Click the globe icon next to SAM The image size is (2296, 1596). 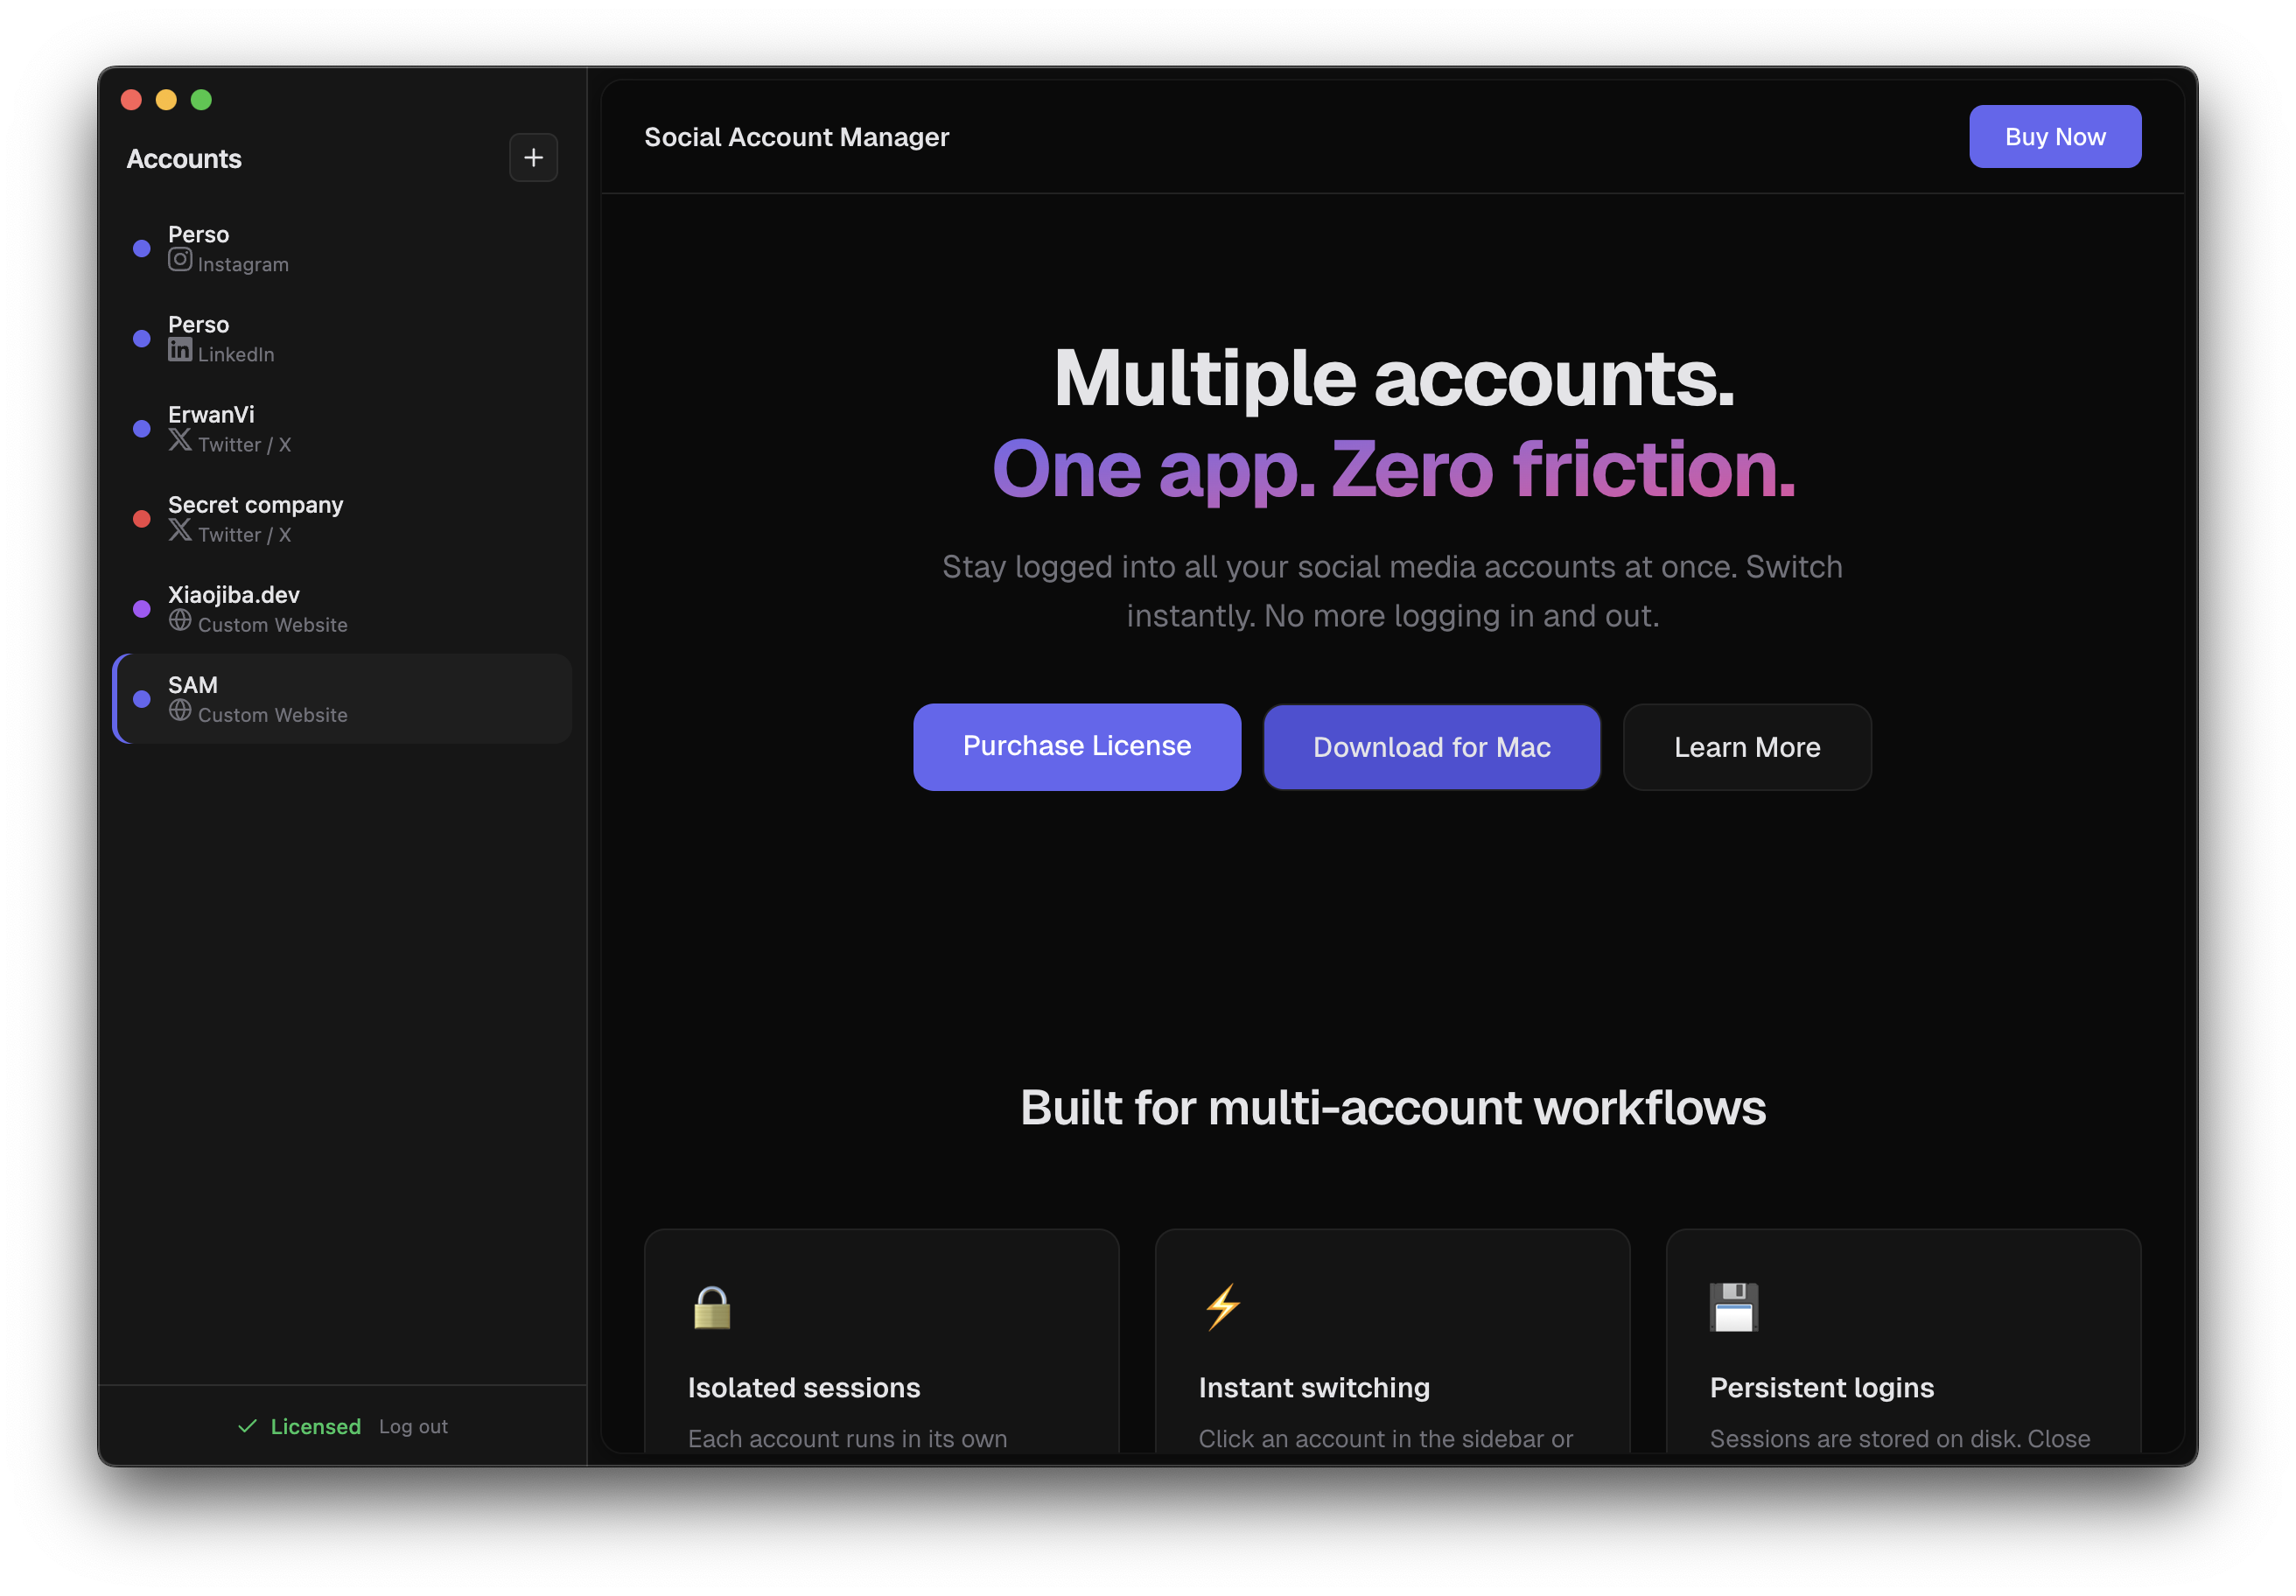(x=181, y=710)
